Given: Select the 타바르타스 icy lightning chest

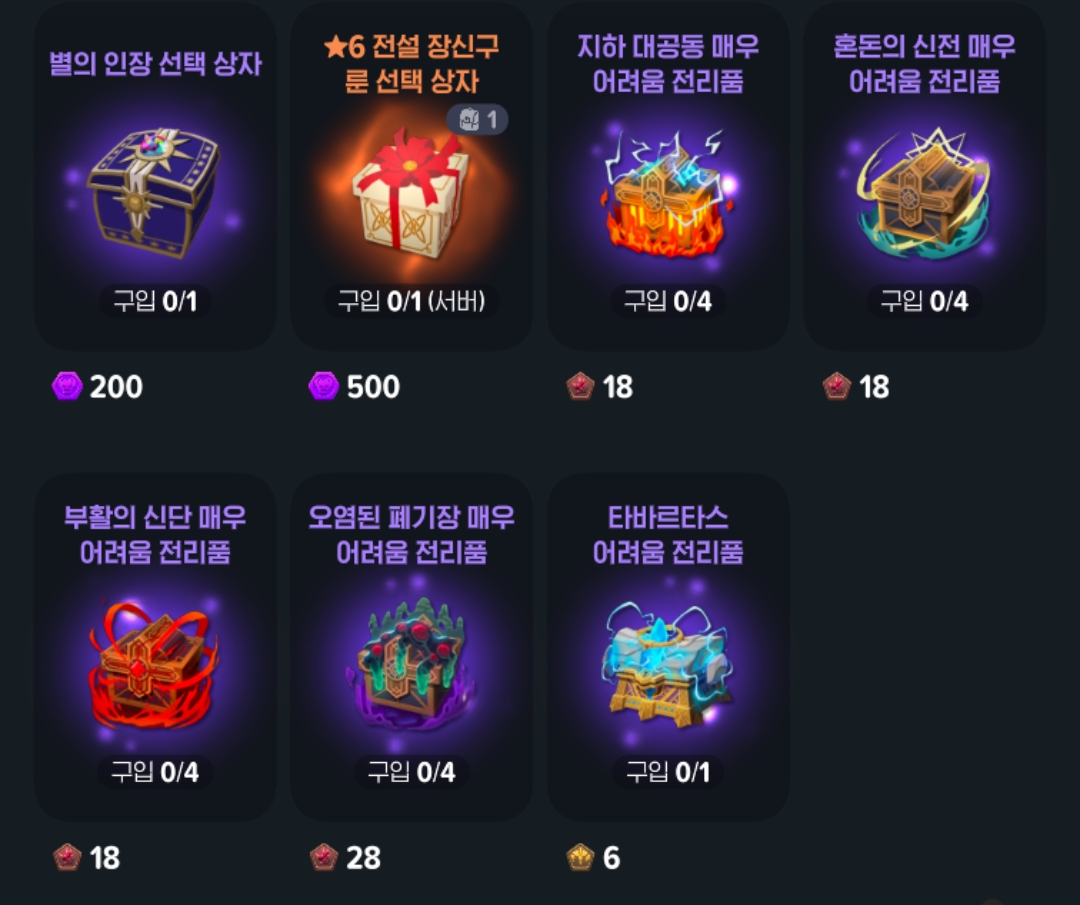Looking at the screenshot, I should click(x=667, y=665).
